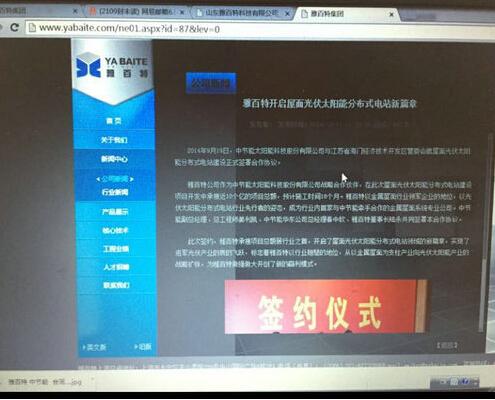This screenshot has width=495, height=400.
Task: Click the paragraph beginning 此次签约
Action: coord(322,252)
